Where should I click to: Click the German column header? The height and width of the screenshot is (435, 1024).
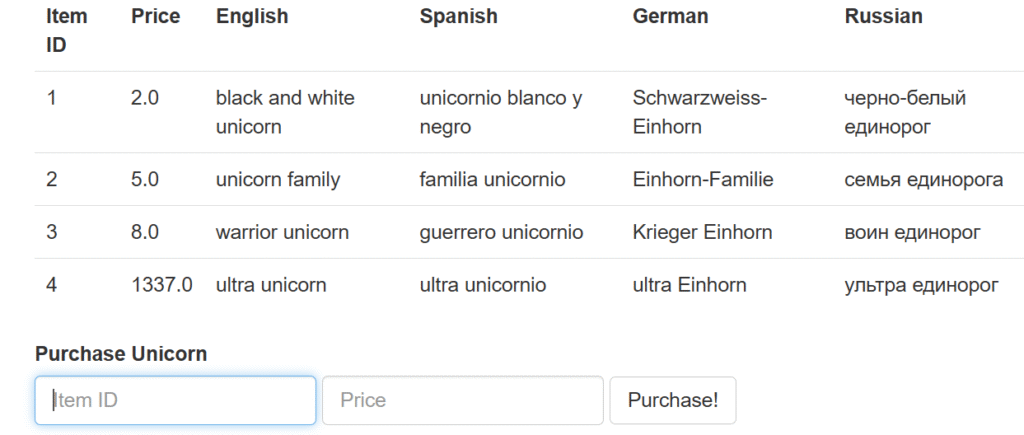670,16
